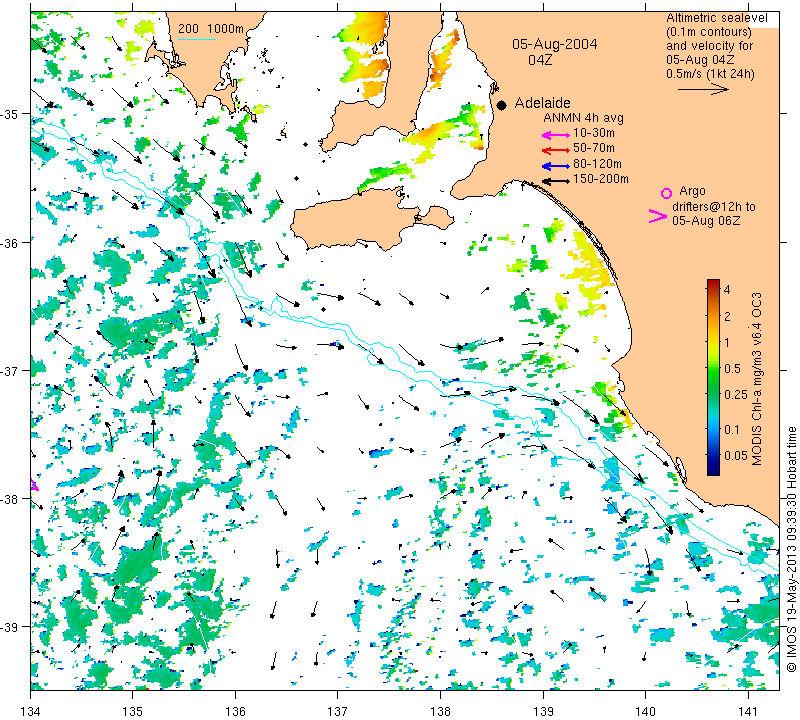800x720 pixels.
Task: Click the "05-Aug 04Z" caption line
Action: click(699, 60)
